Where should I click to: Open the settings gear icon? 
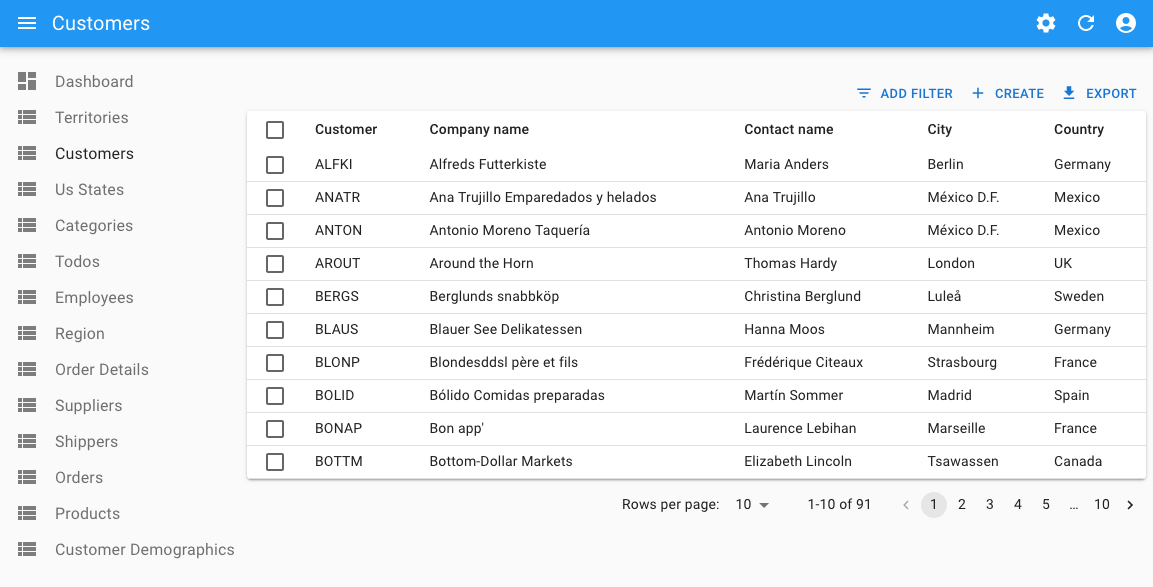coord(1046,23)
